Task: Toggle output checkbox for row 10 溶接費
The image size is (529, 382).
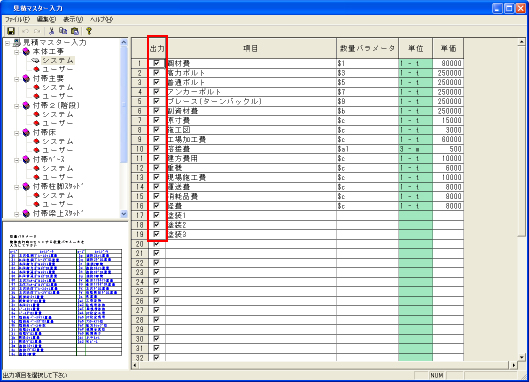Action: [156, 148]
